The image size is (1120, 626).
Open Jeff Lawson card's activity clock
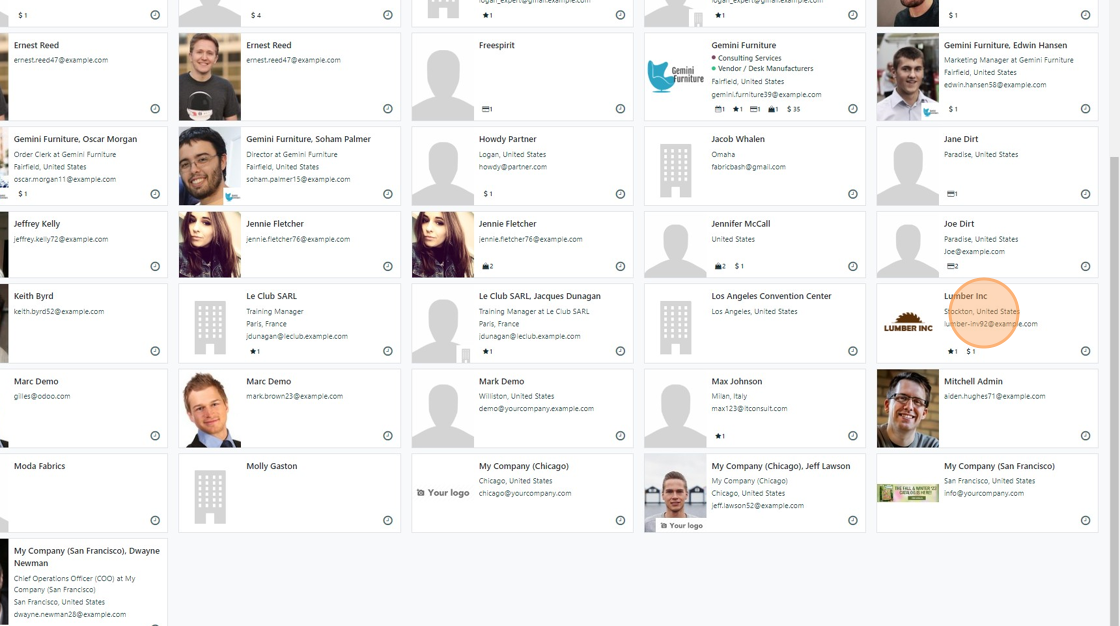853,520
